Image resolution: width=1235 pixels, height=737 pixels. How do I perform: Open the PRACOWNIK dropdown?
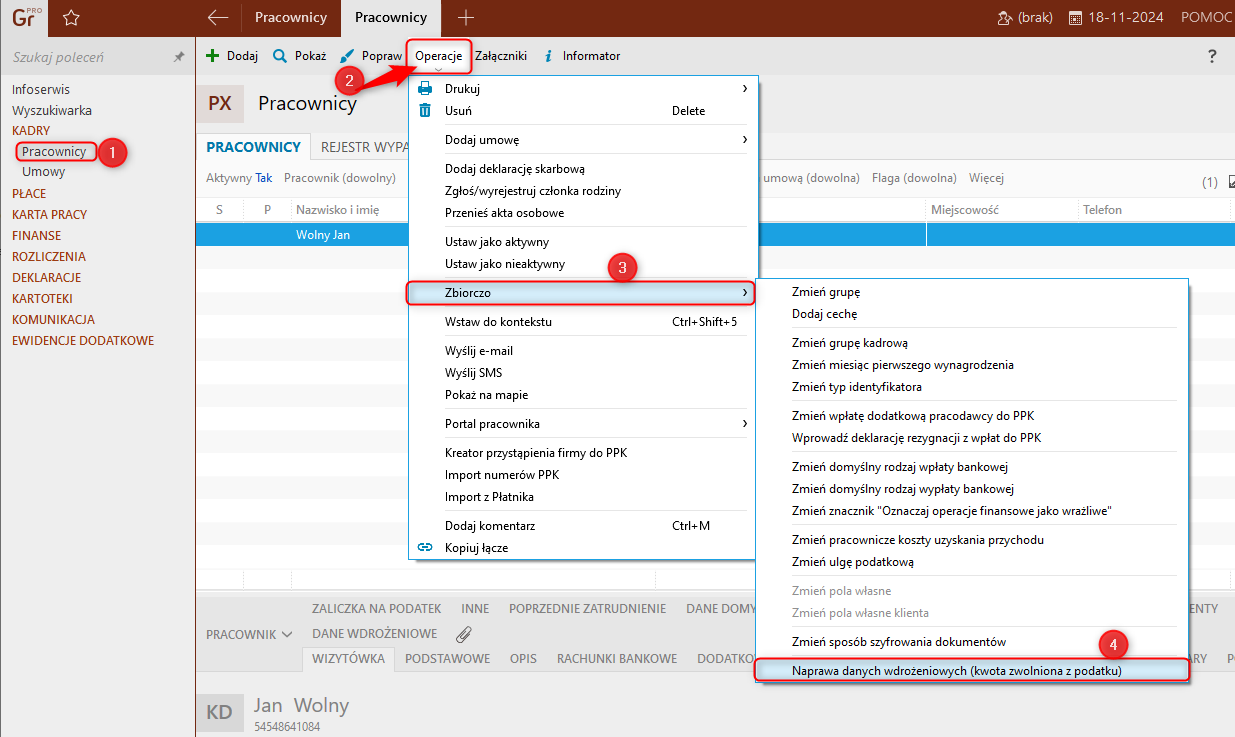(x=249, y=634)
